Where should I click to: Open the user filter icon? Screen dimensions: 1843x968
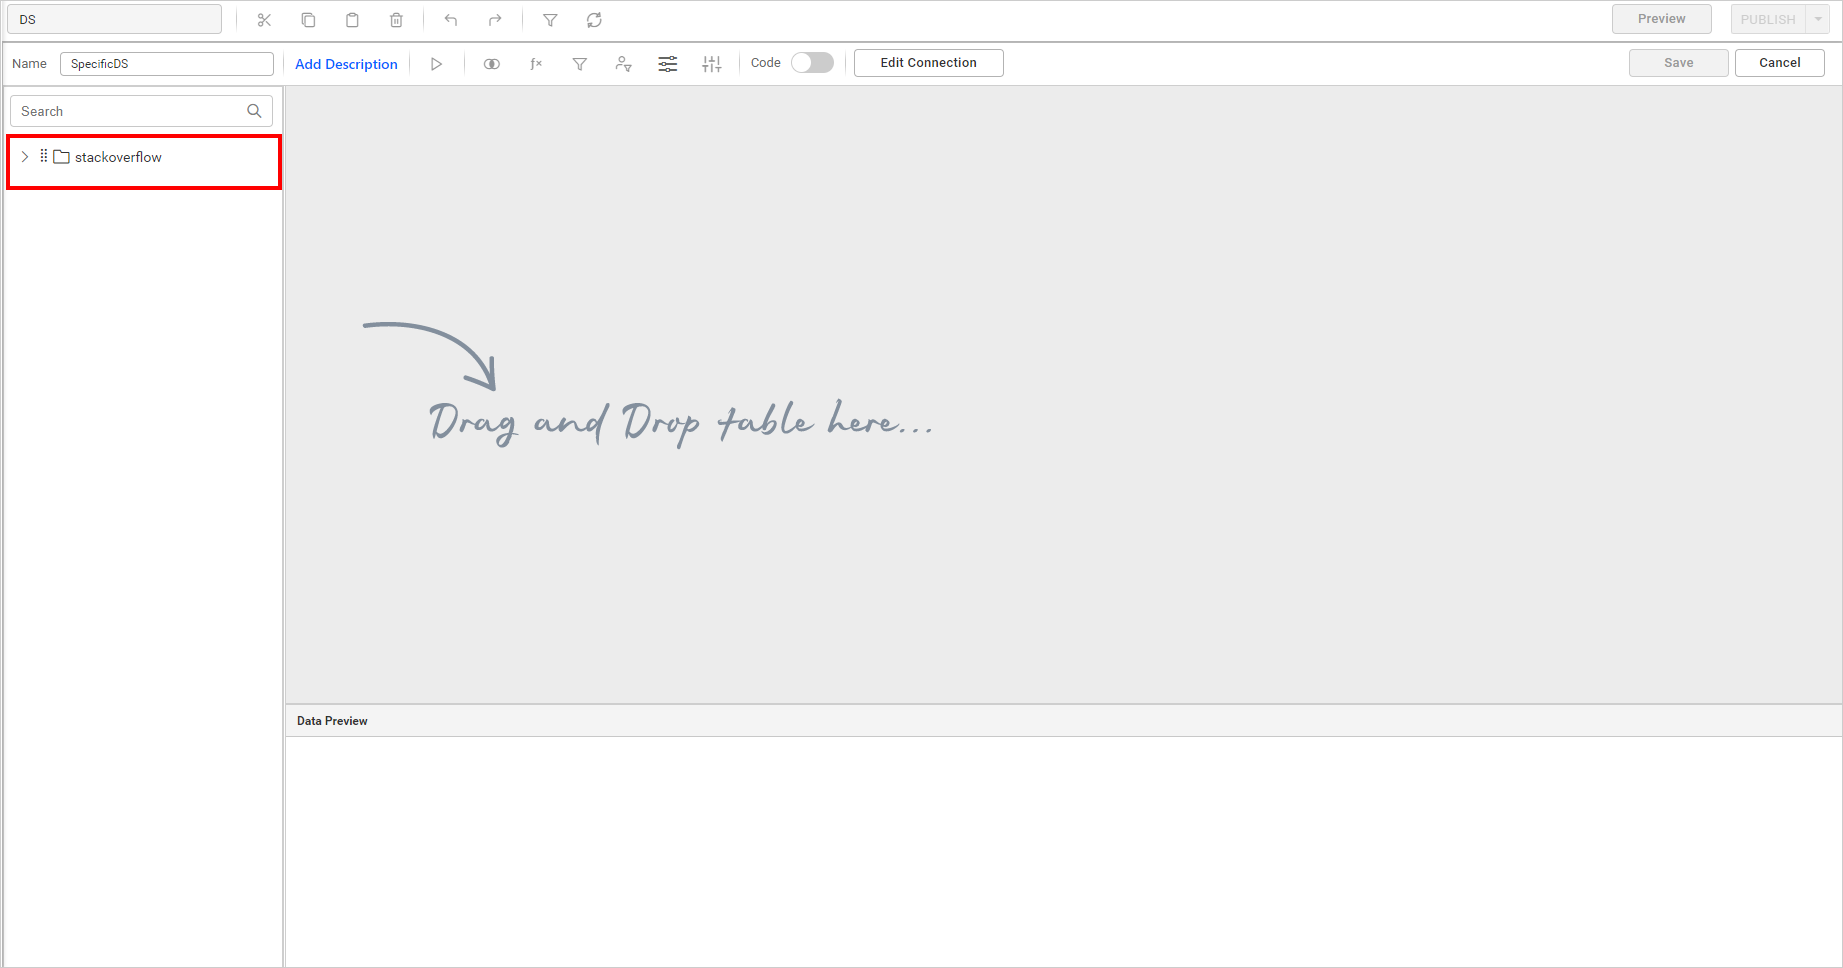[x=623, y=64]
